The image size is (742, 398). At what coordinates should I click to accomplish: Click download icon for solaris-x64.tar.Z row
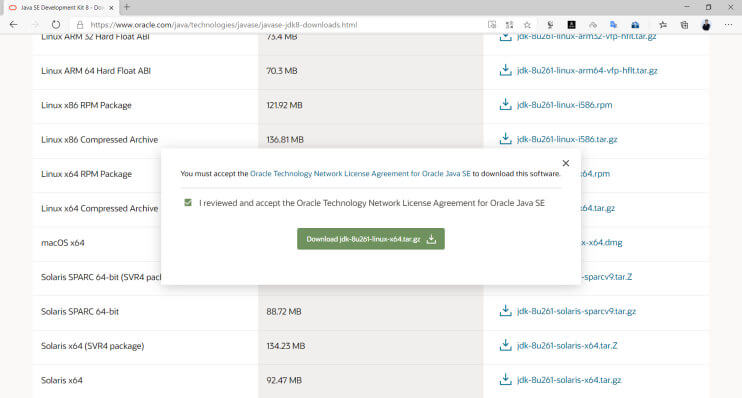(x=505, y=345)
